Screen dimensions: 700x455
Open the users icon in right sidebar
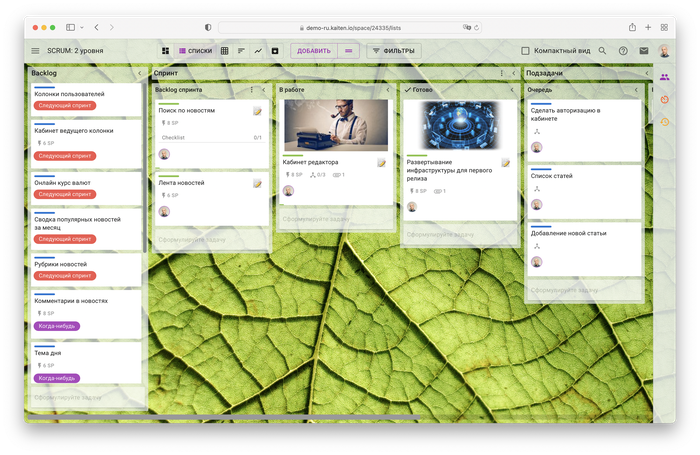[664, 76]
